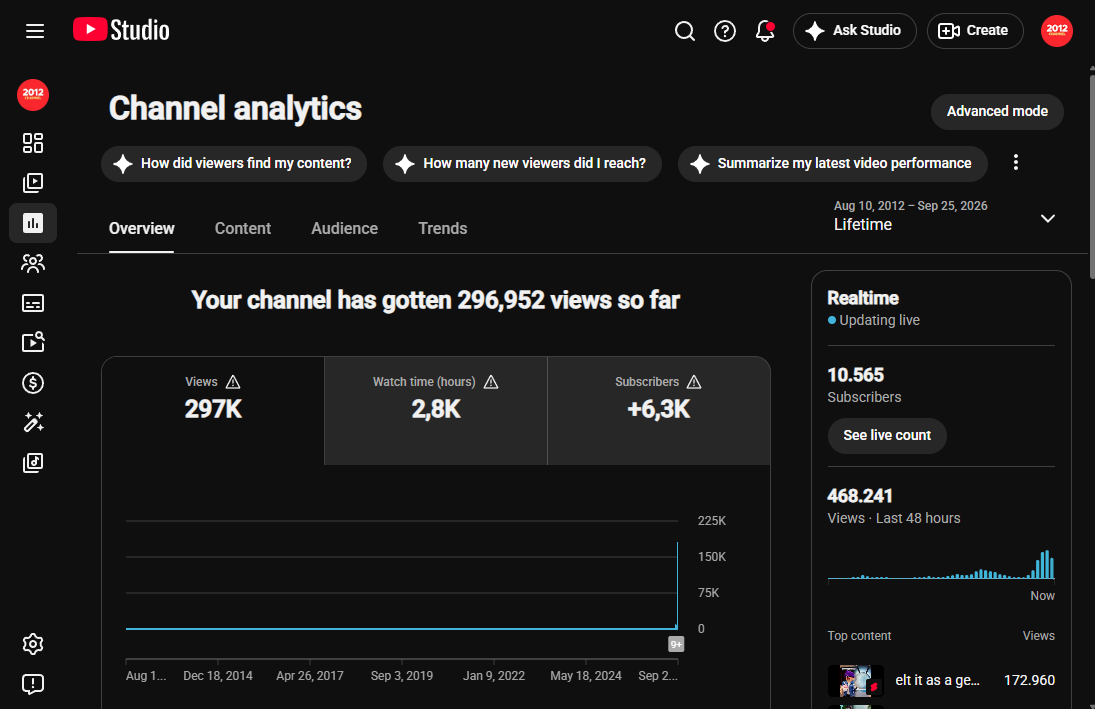The image size is (1095, 709).
Task: Open the Dashboard icon in sidebar
Action: [33, 143]
